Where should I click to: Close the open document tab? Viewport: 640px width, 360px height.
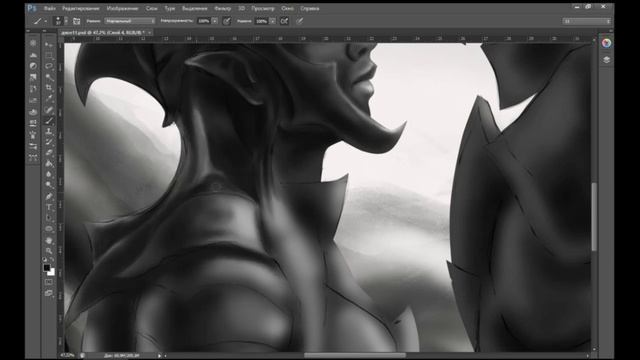(x=150, y=32)
